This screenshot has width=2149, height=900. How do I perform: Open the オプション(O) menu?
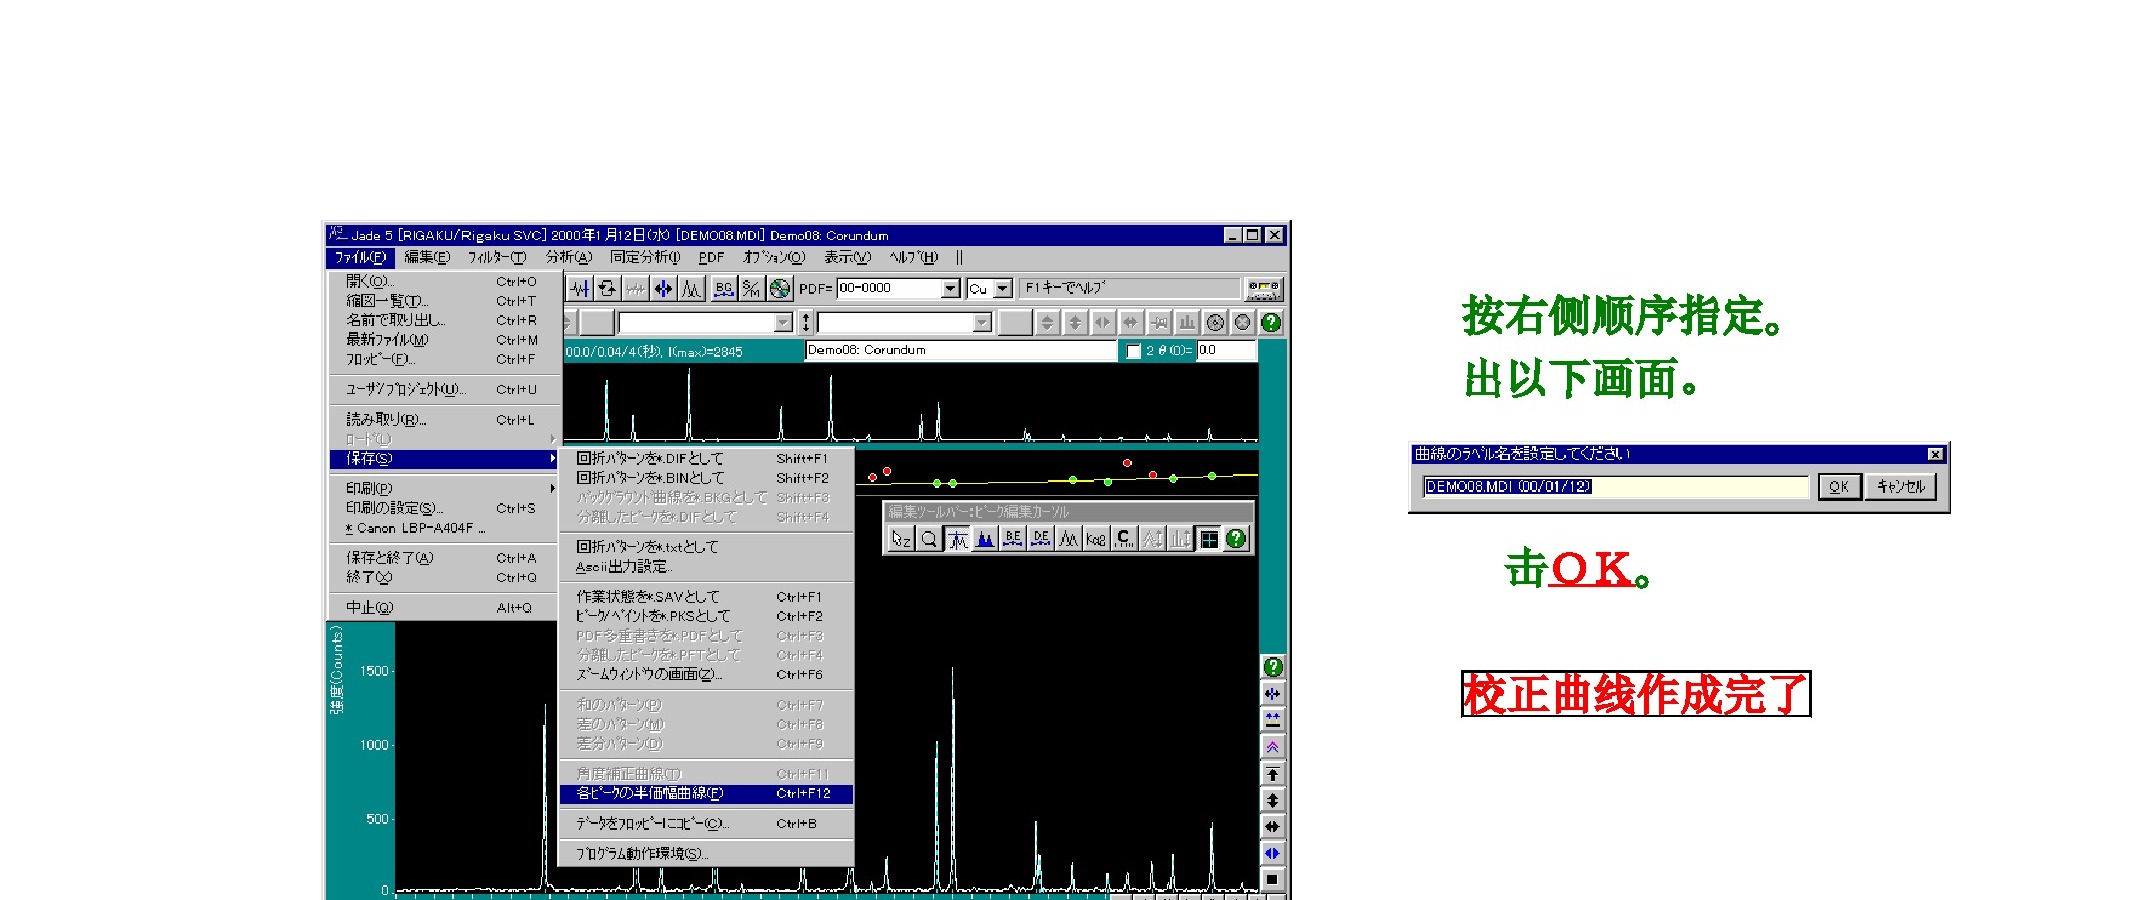coord(774,257)
